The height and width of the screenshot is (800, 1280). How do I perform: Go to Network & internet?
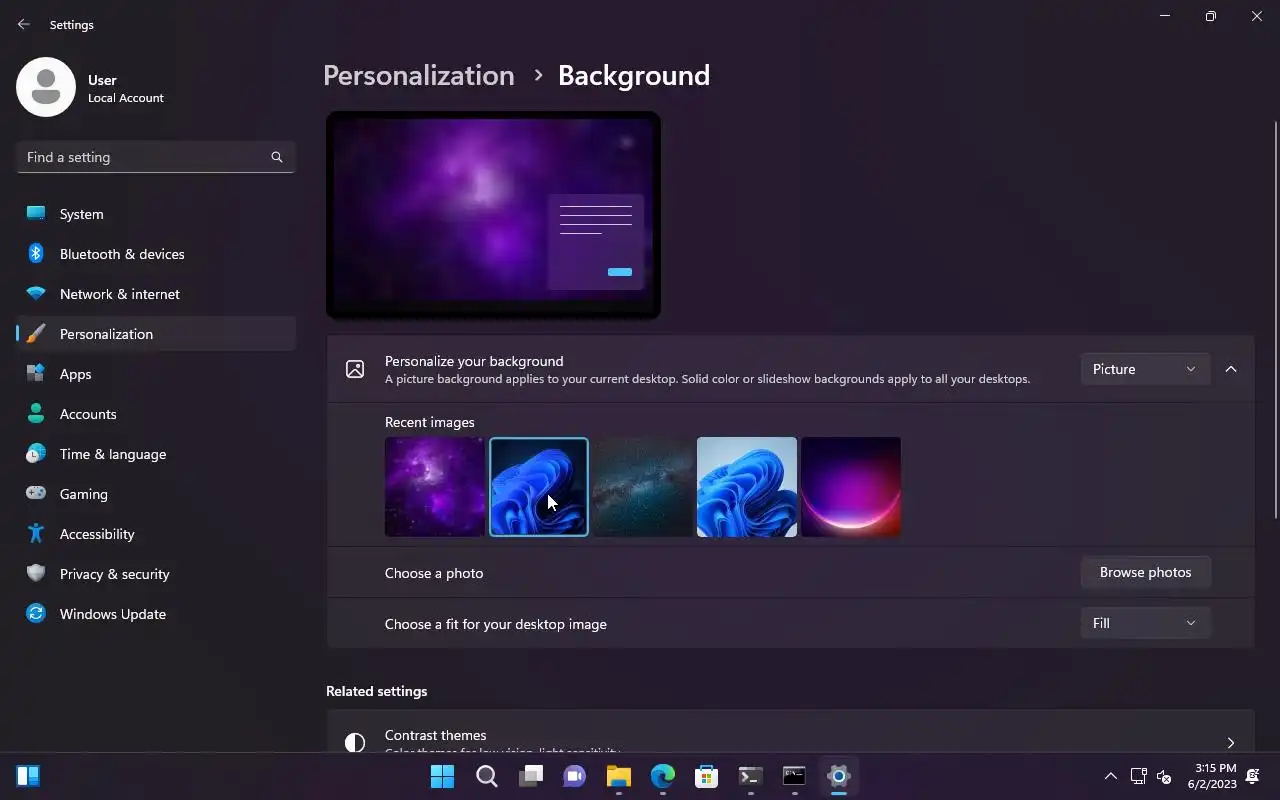(156, 294)
